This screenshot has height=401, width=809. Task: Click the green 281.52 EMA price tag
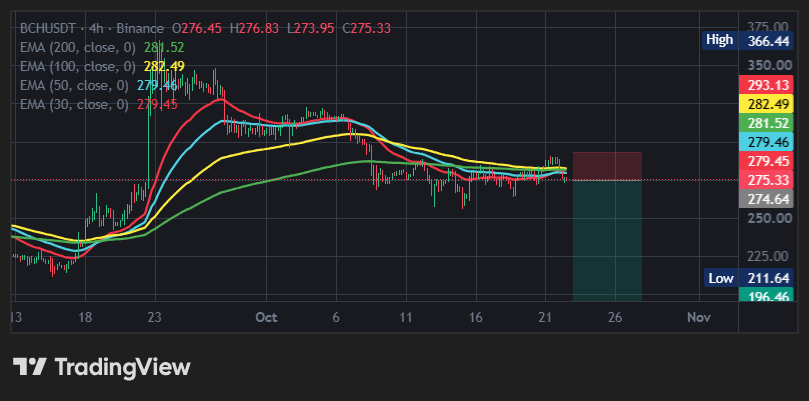766,123
